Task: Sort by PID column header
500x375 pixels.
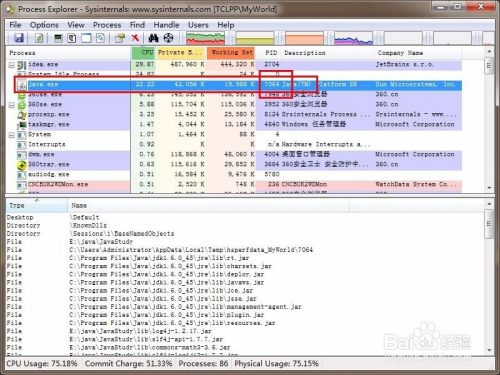Action: (269, 53)
